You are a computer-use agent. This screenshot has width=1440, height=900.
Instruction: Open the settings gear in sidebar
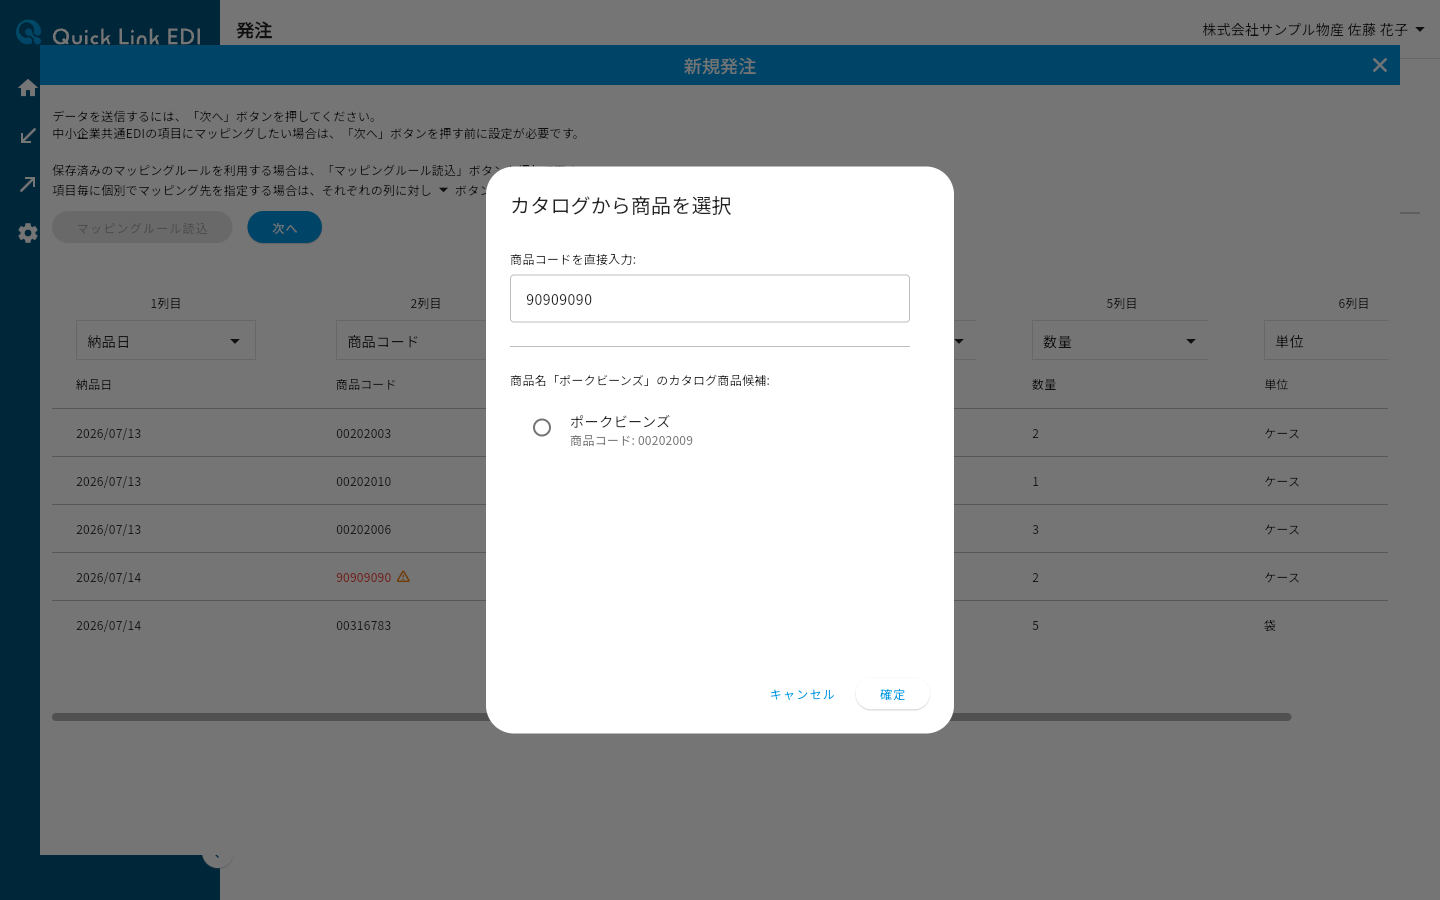point(28,233)
